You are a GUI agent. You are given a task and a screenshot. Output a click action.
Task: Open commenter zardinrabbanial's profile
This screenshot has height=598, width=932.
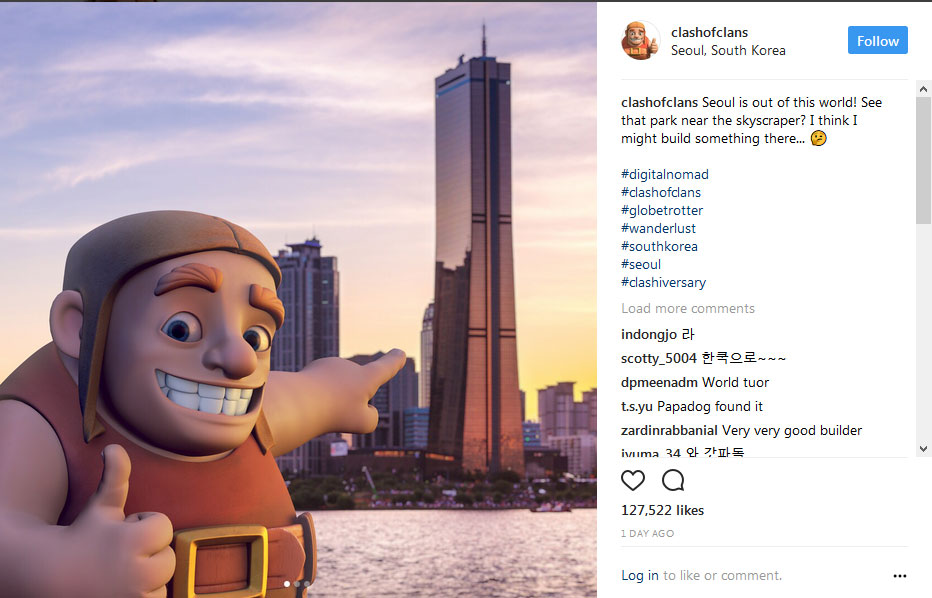pyautogui.click(x=669, y=430)
